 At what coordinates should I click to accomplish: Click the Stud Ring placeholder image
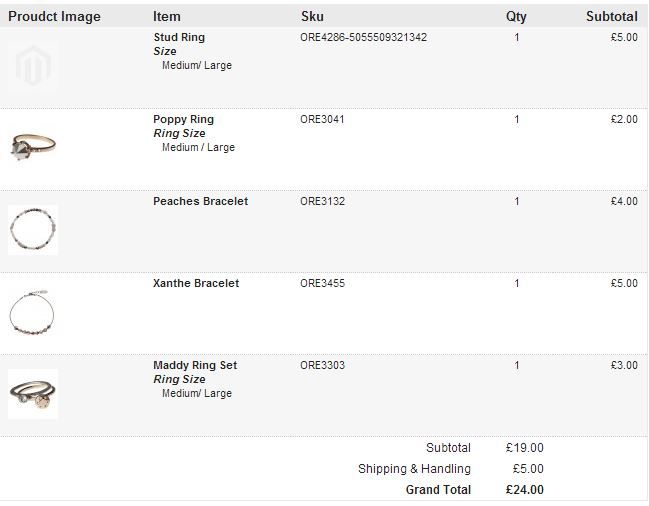[x=33, y=66]
